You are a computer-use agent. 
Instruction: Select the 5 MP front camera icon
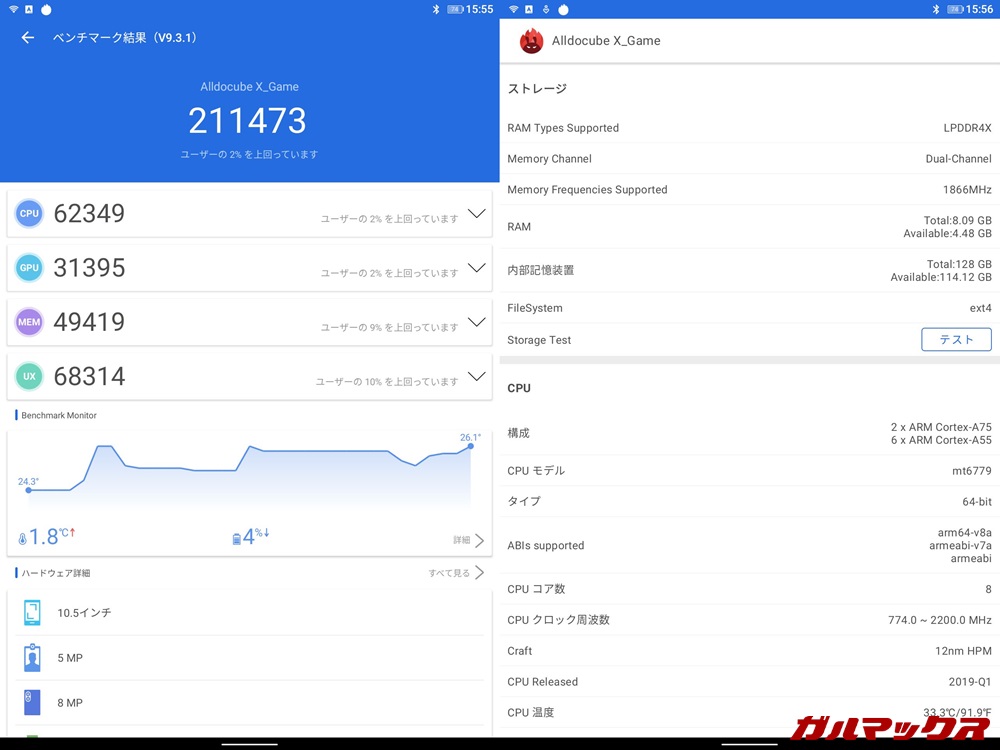[32, 658]
